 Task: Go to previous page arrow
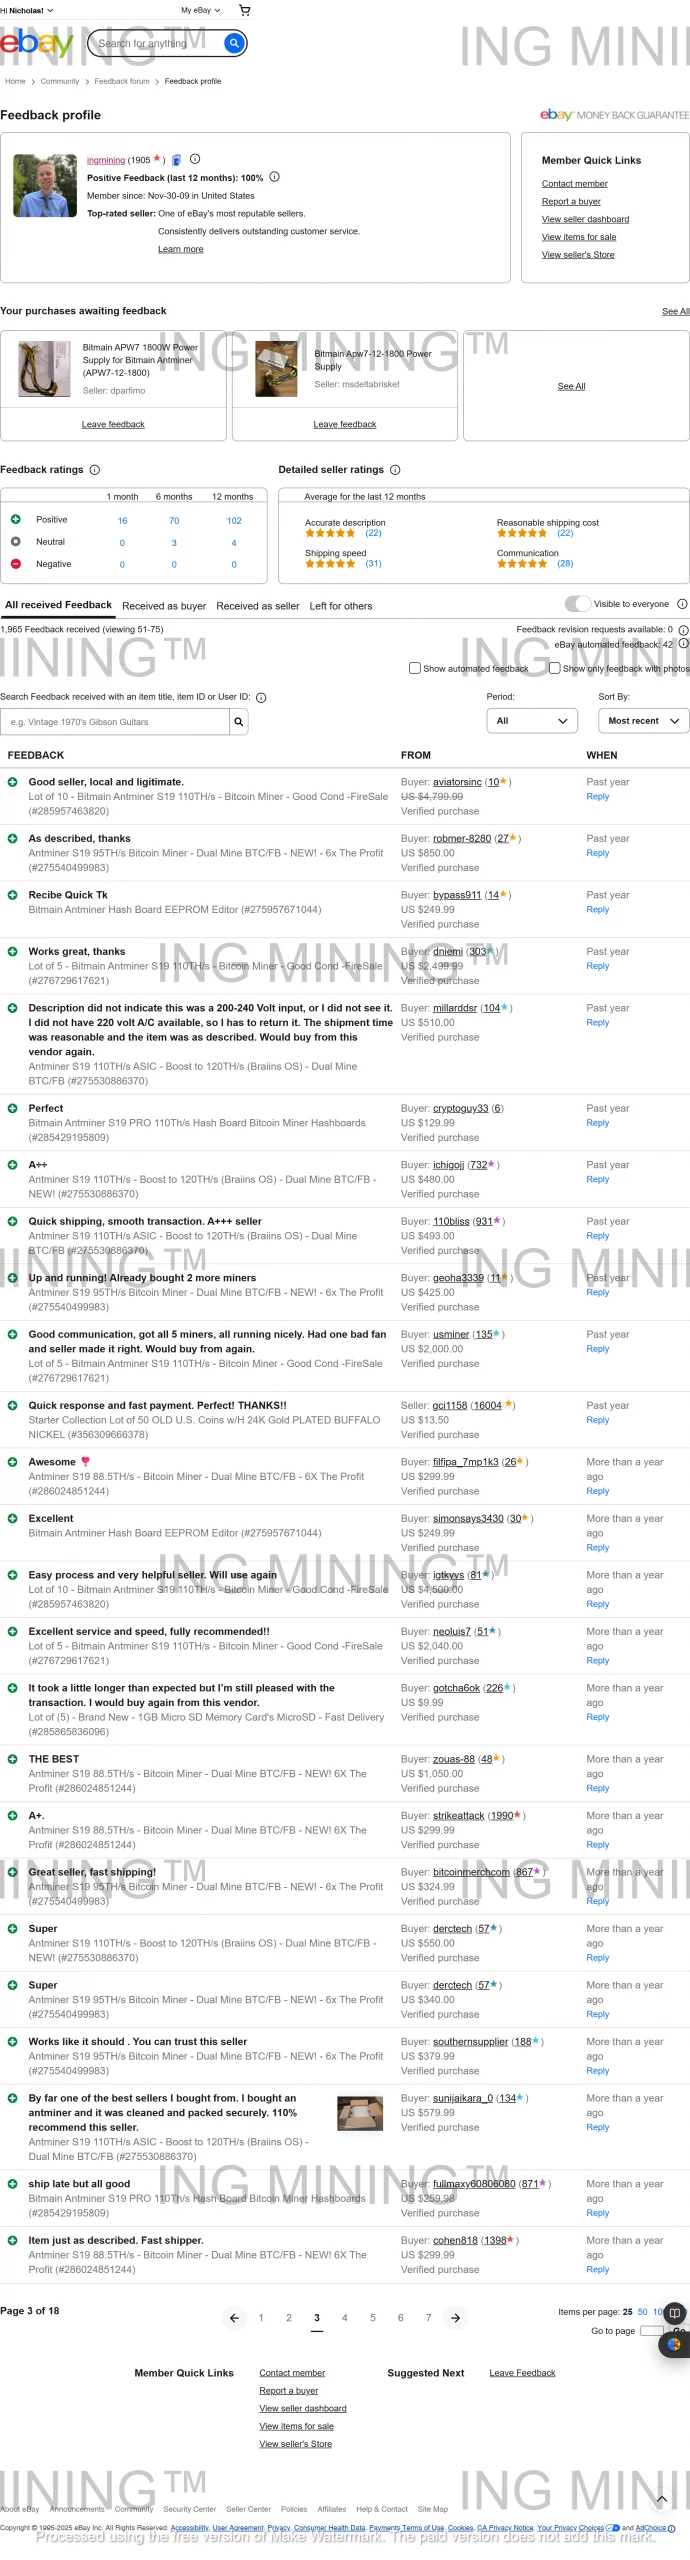[234, 2318]
